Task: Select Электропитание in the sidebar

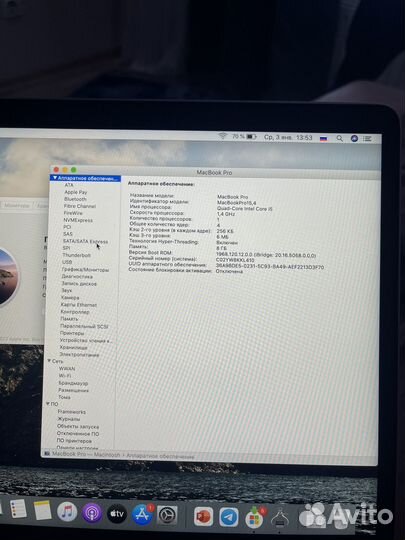Action: [79, 354]
